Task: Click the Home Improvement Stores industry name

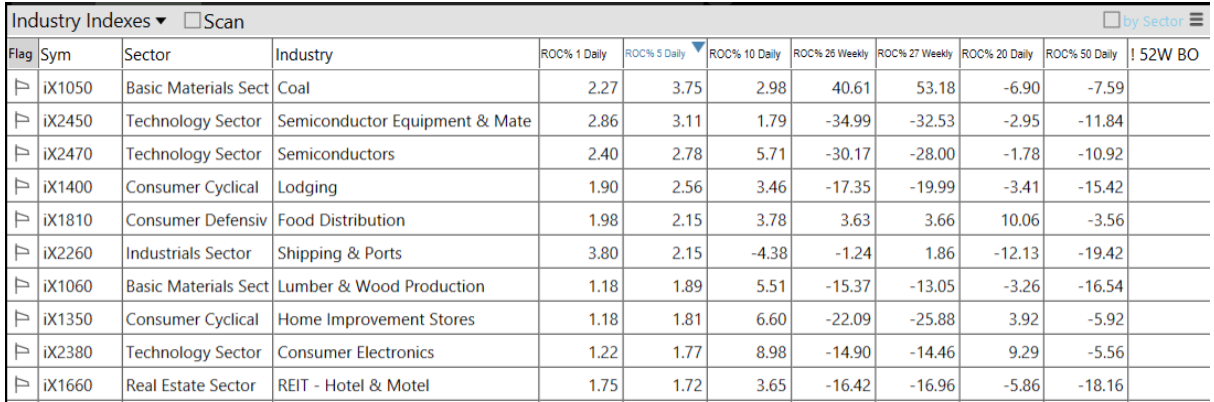Action: [376, 319]
